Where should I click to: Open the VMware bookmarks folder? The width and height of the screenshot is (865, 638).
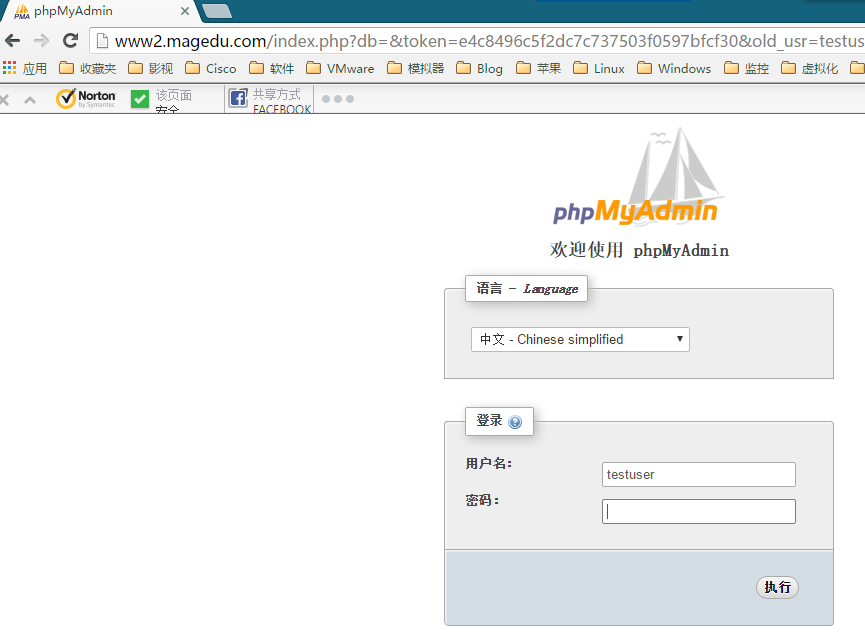pyautogui.click(x=340, y=68)
